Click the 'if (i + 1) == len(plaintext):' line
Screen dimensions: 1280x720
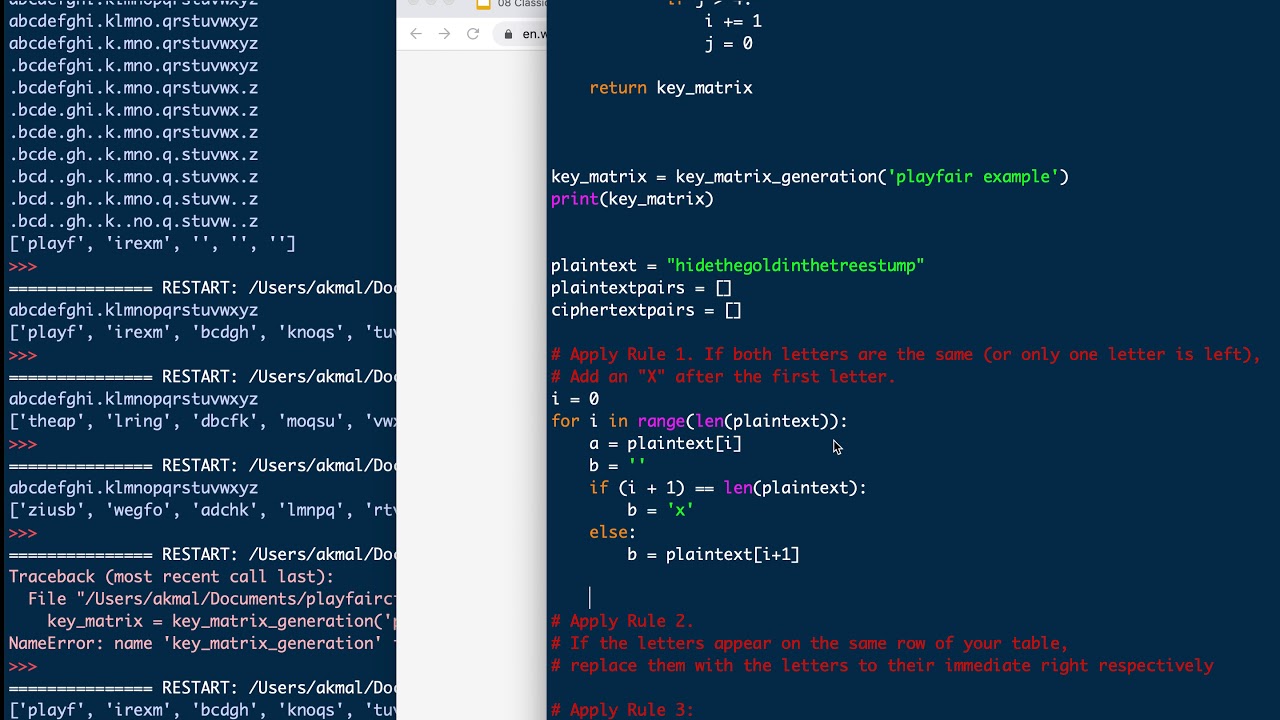pyautogui.click(x=728, y=488)
